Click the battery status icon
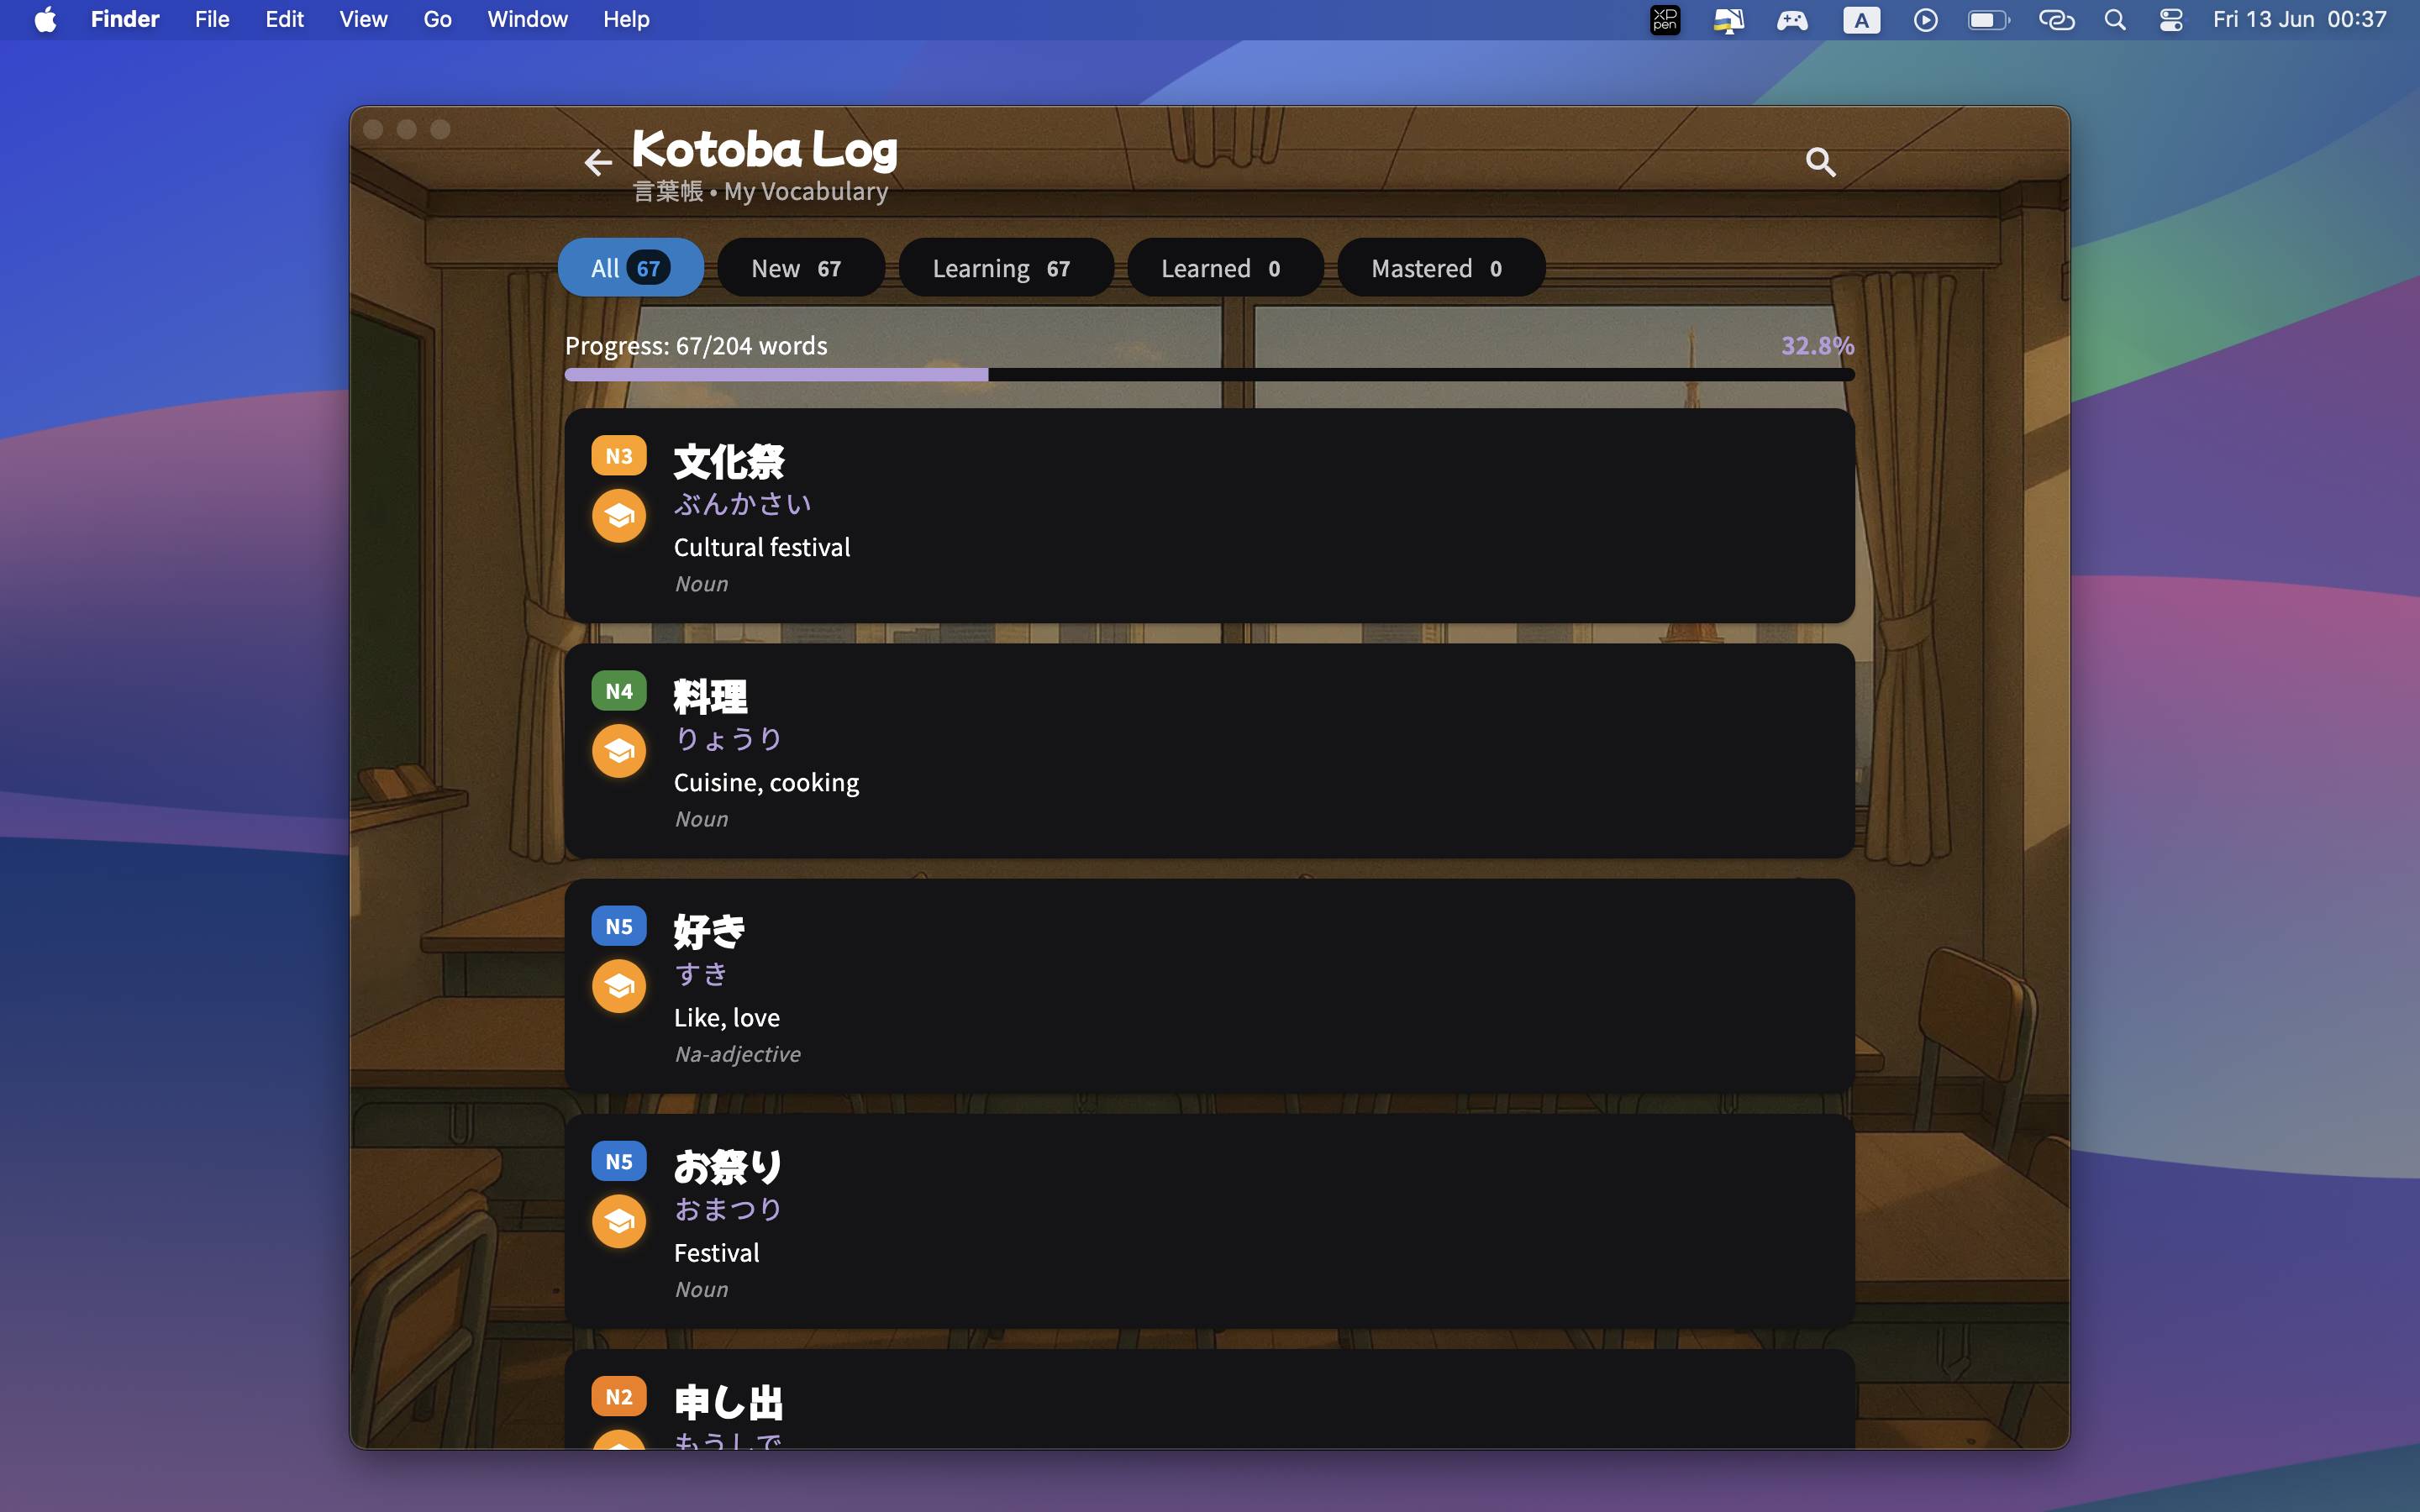 pyautogui.click(x=1988, y=19)
